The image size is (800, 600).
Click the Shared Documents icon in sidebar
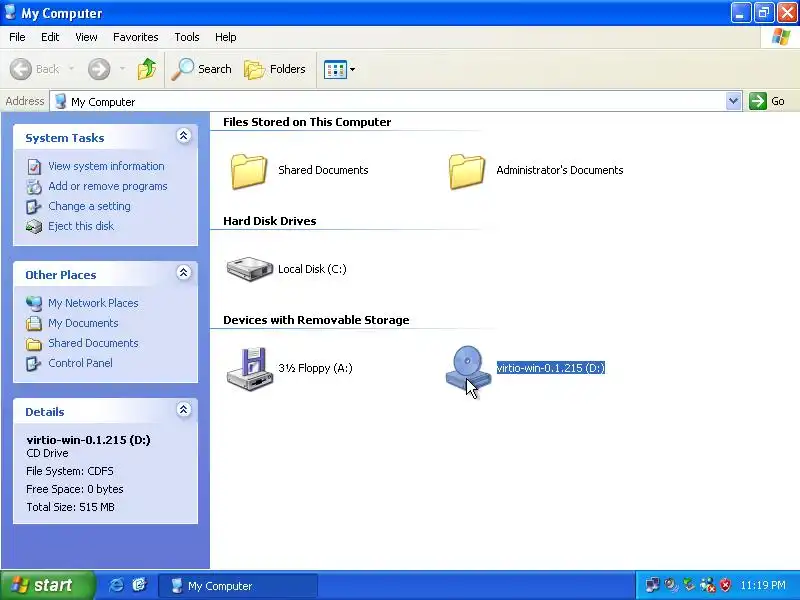tap(34, 343)
